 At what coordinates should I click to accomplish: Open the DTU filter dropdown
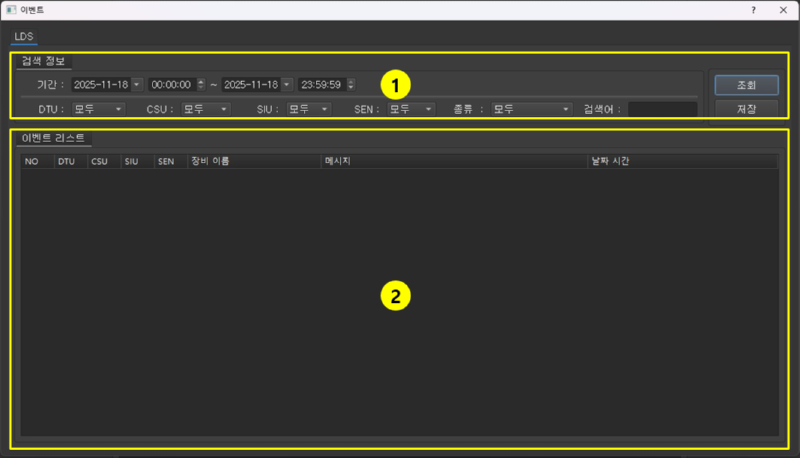coord(98,109)
